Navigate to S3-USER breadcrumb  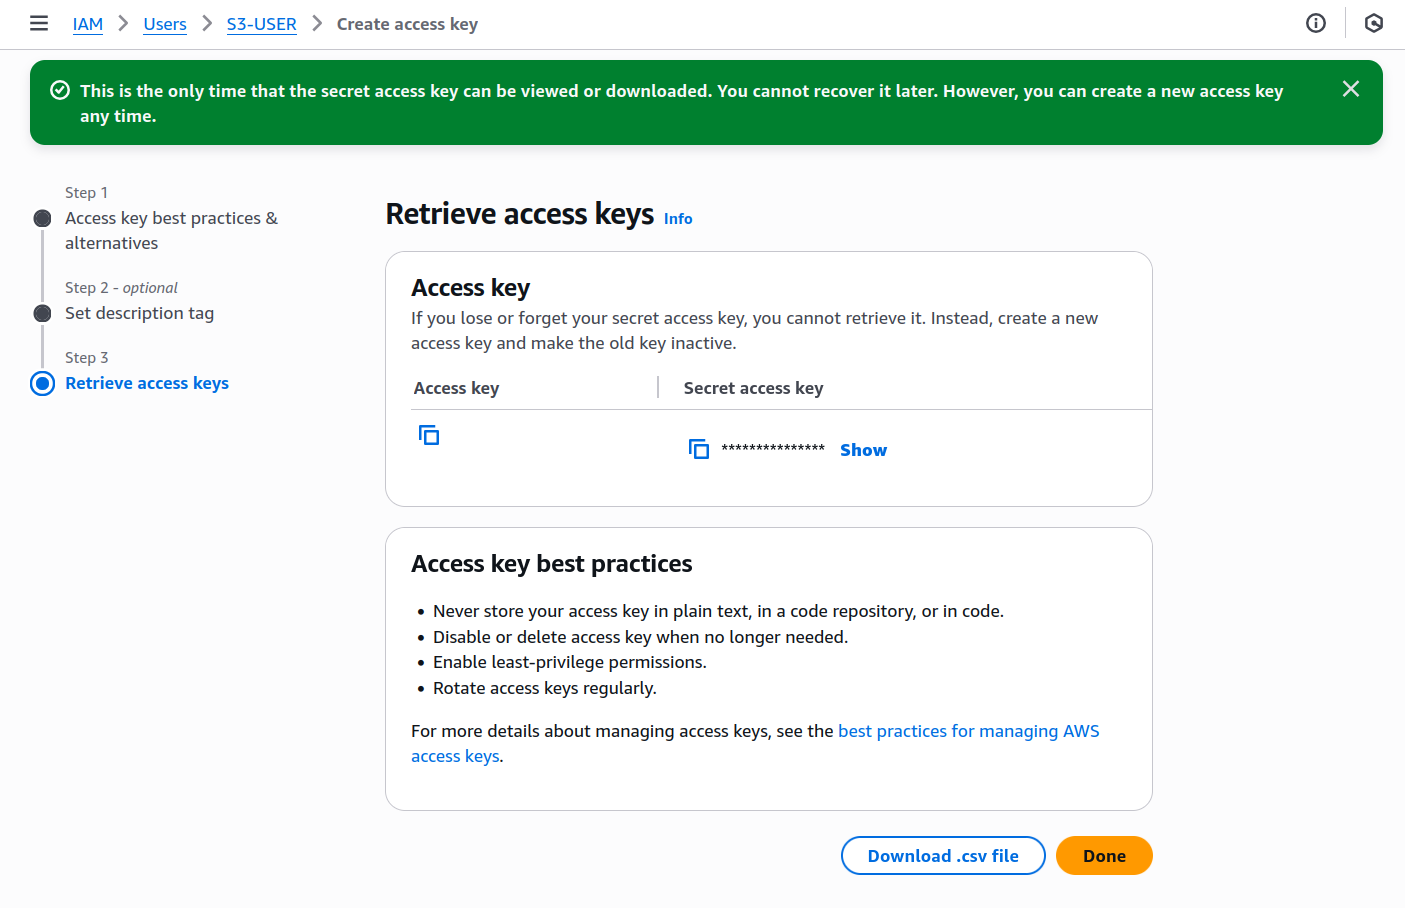click(x=262, y=24)
